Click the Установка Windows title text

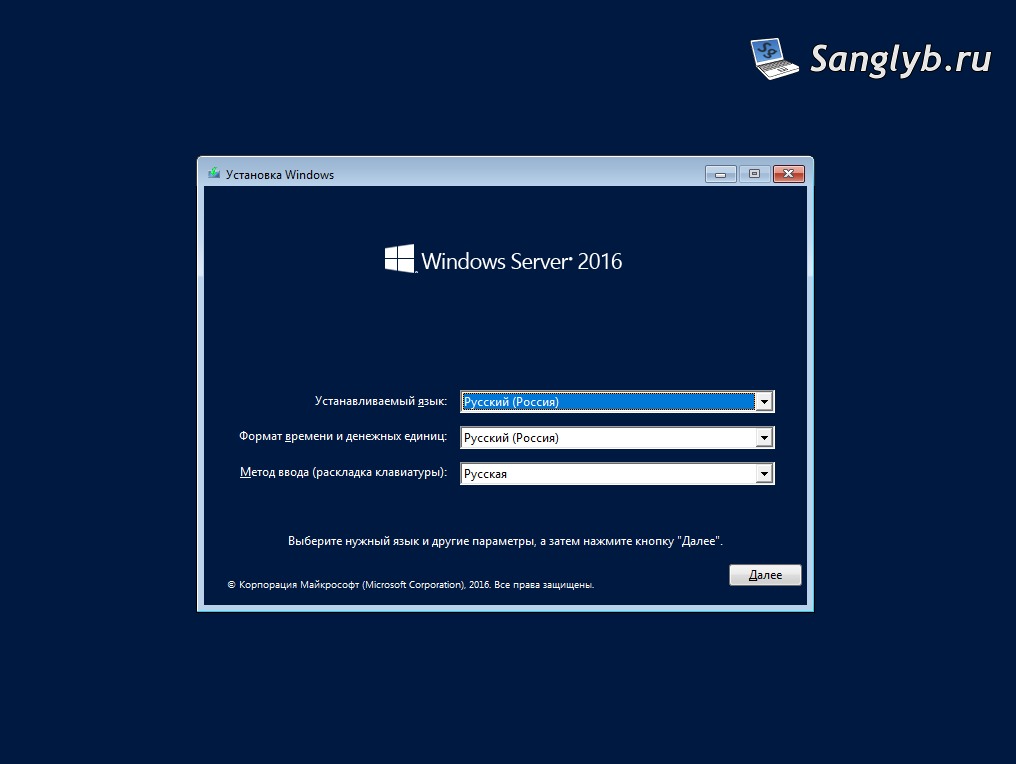tap(280, 174)
